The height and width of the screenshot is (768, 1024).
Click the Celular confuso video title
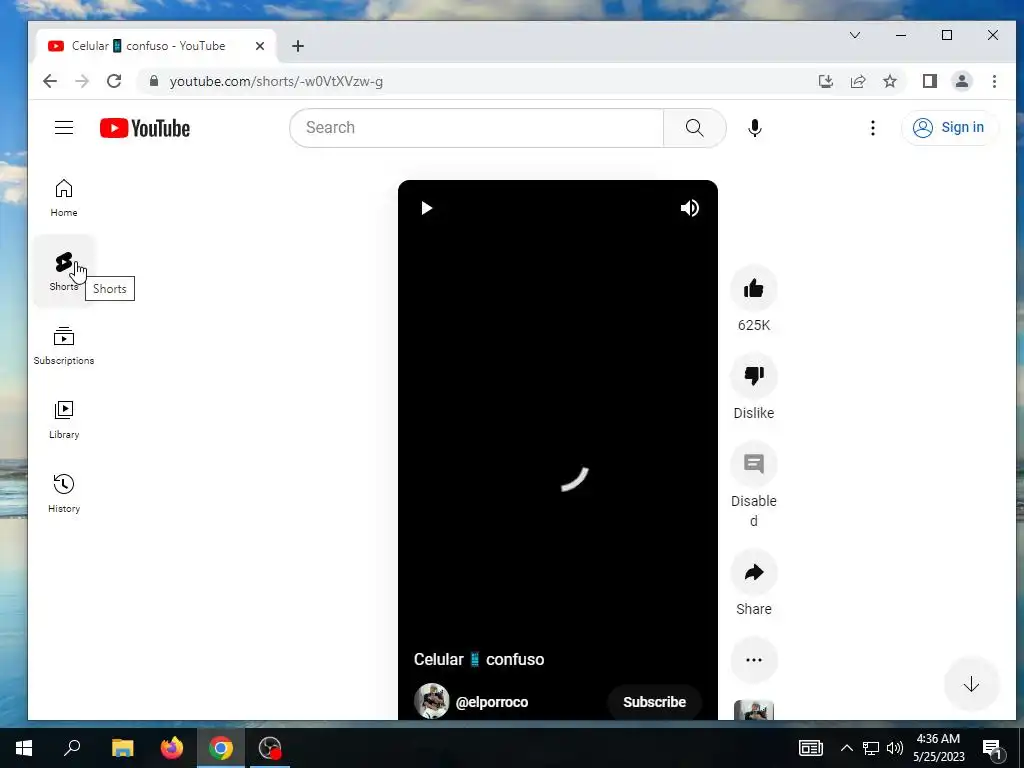[x=479, y=659]
